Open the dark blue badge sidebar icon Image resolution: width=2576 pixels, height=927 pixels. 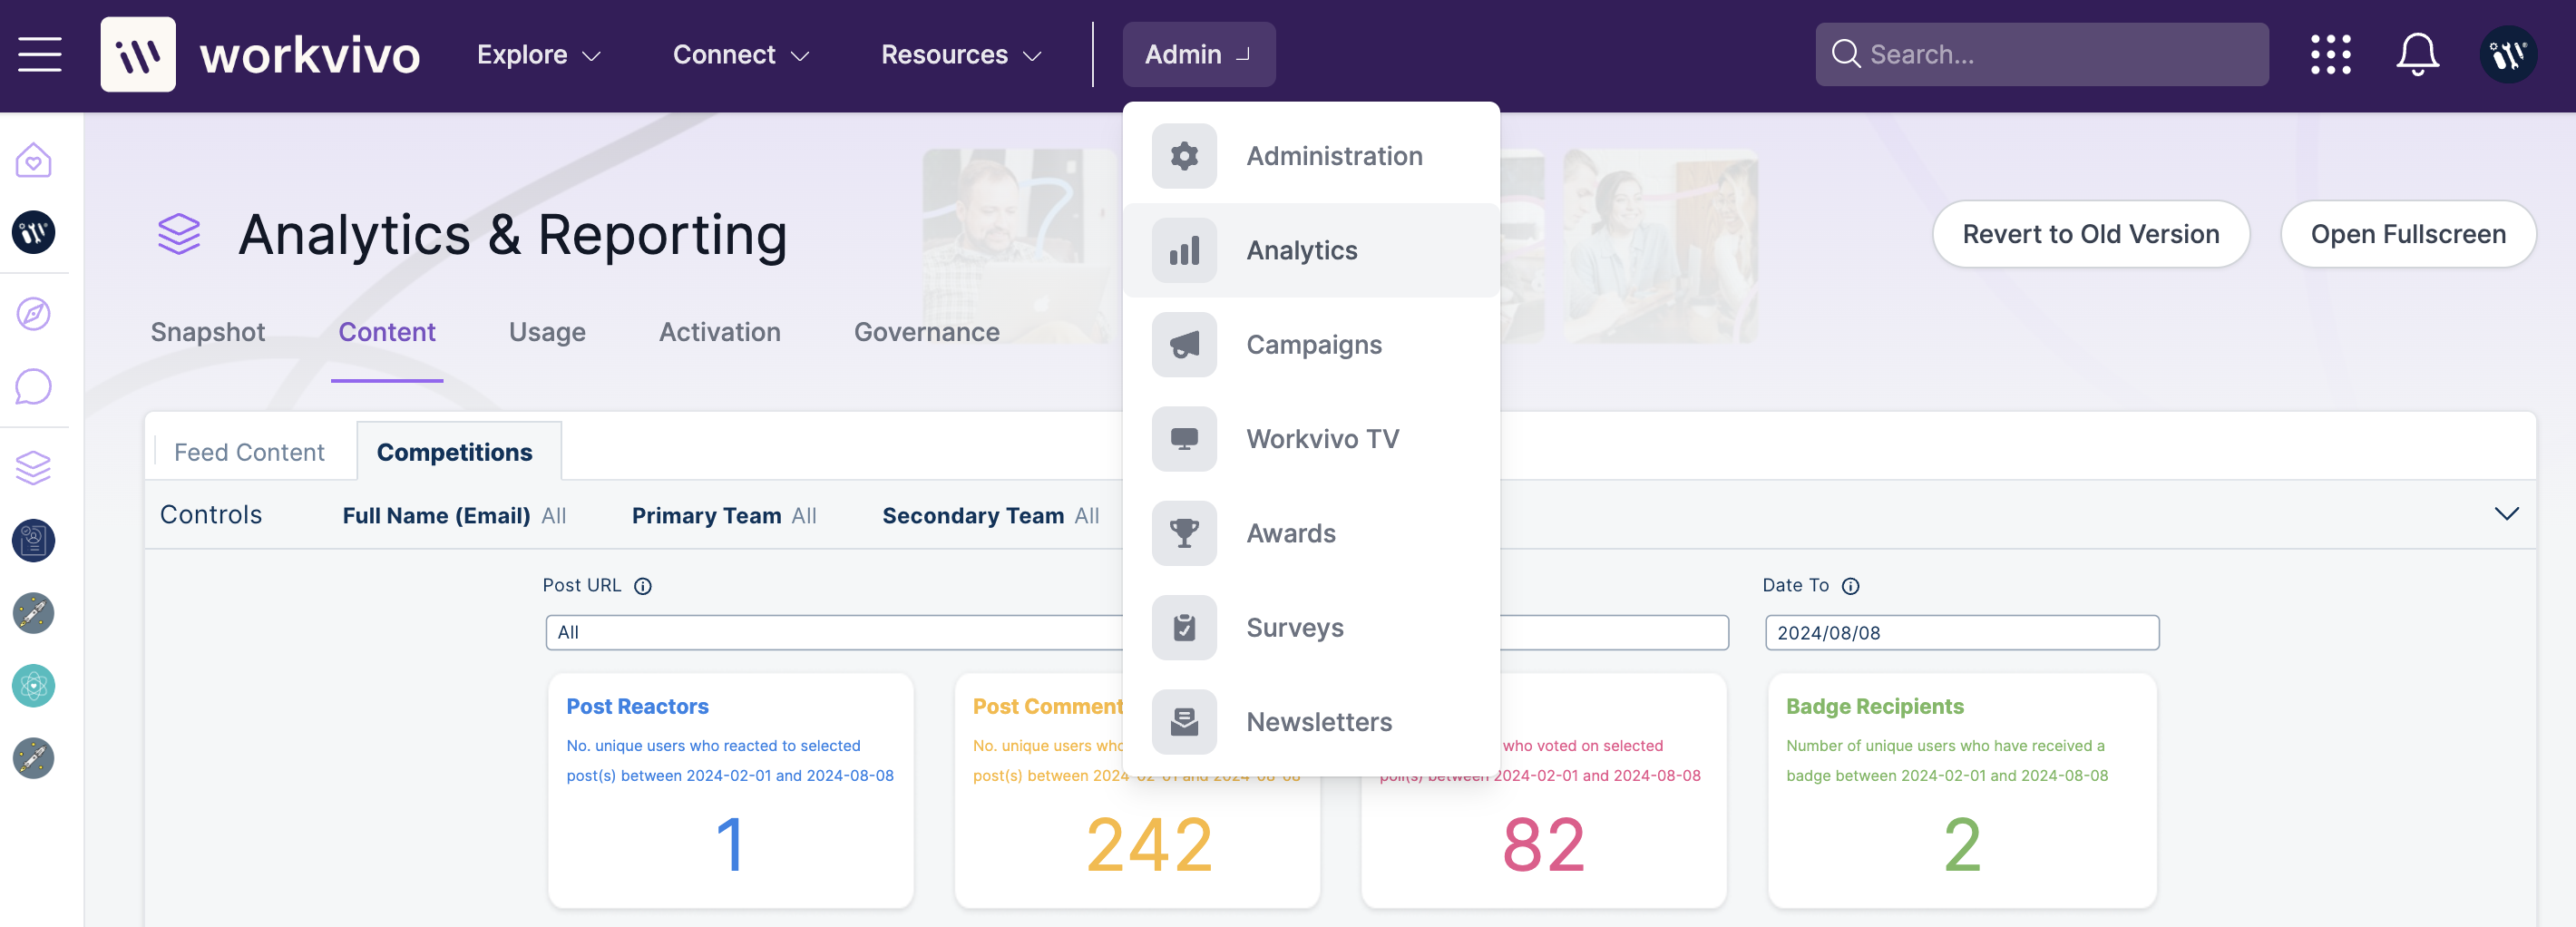point(33,540)
